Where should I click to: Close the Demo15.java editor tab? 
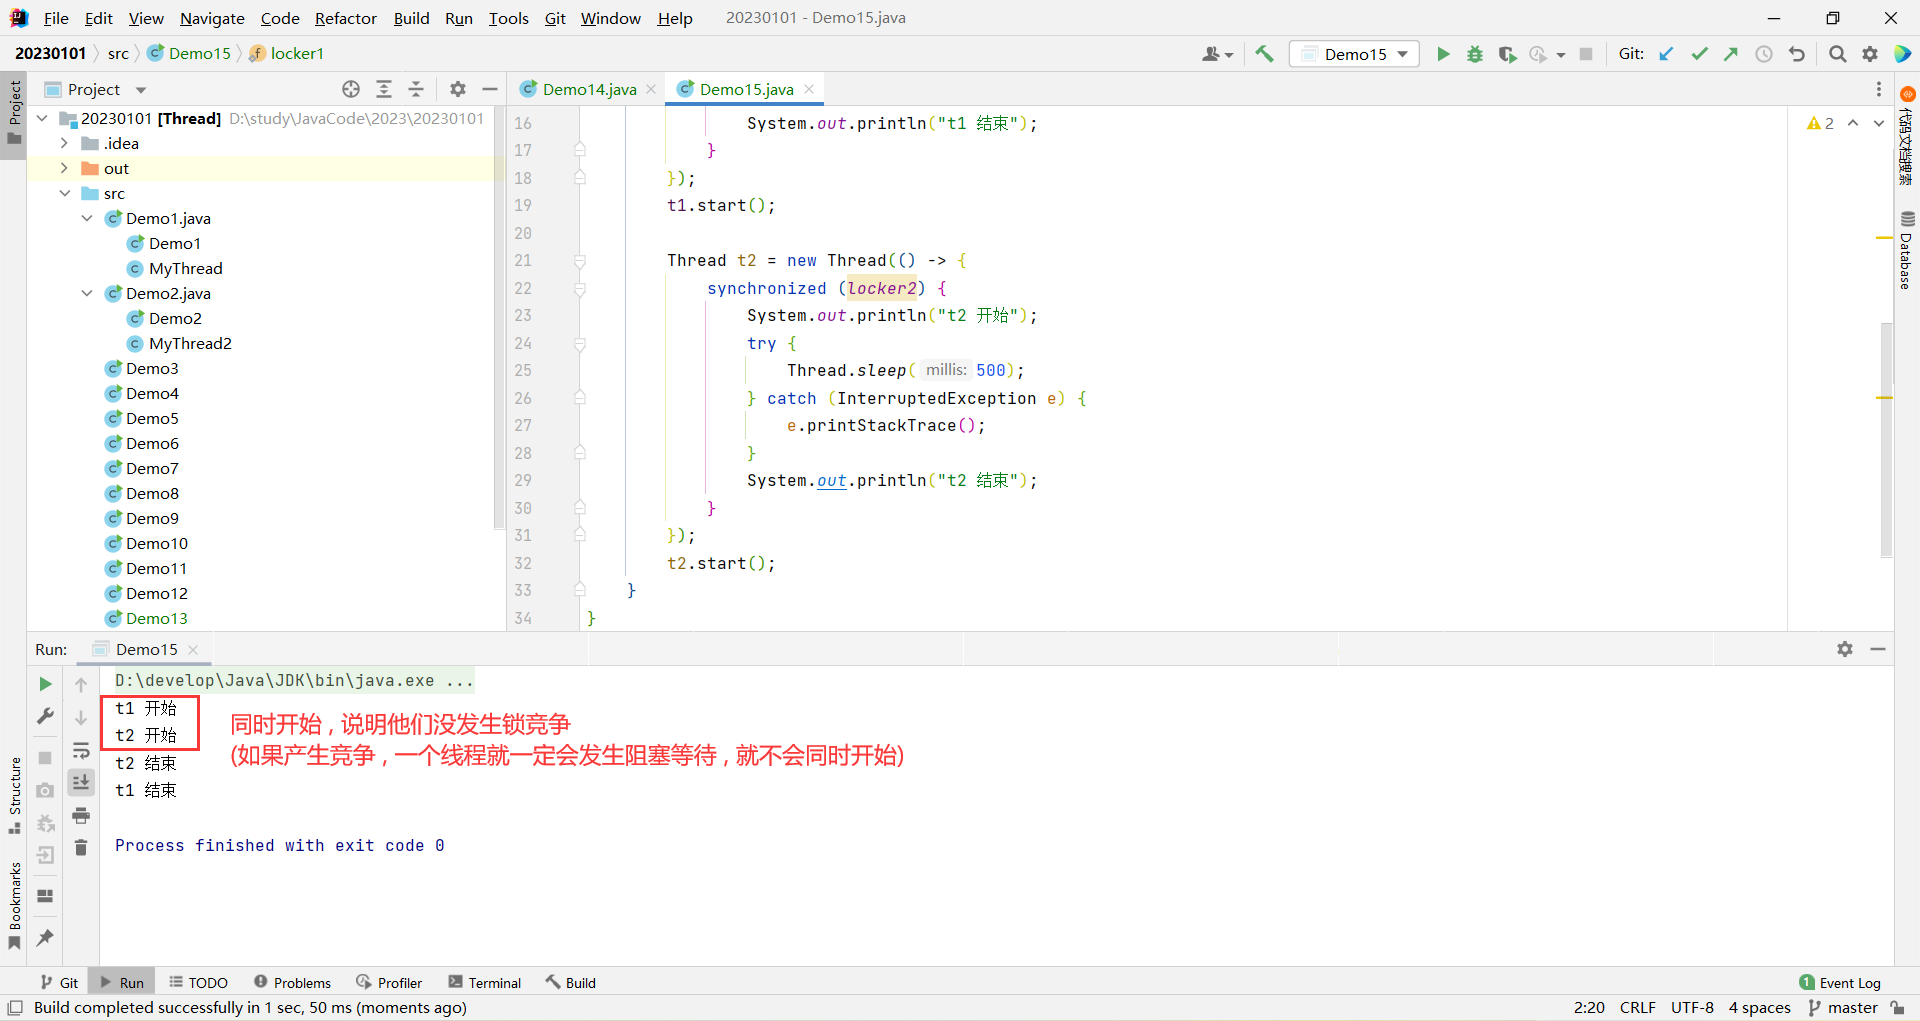pyautogui.click(x=809, y=89)
